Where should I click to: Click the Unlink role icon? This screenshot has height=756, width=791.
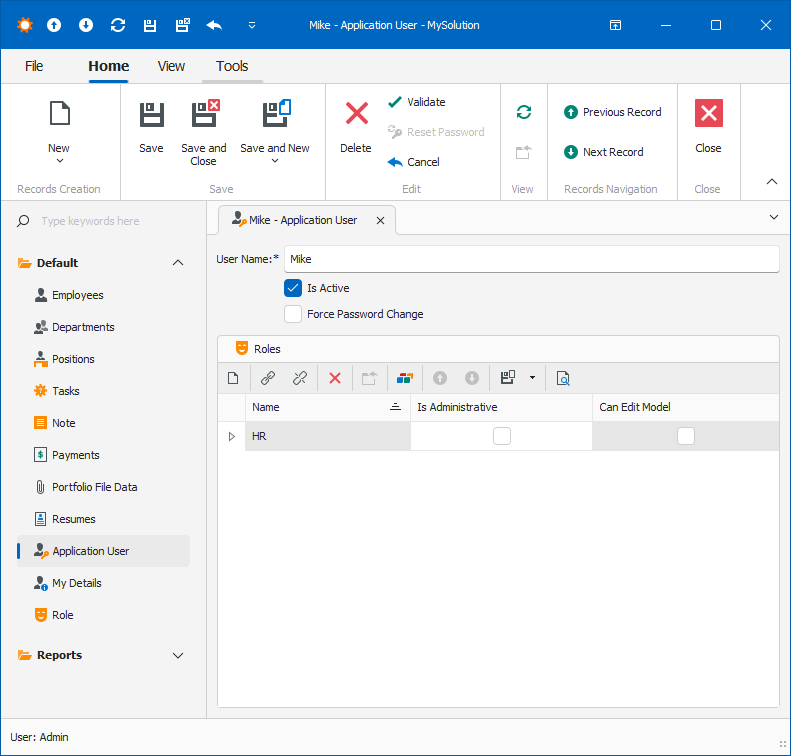tap(300, 378)
